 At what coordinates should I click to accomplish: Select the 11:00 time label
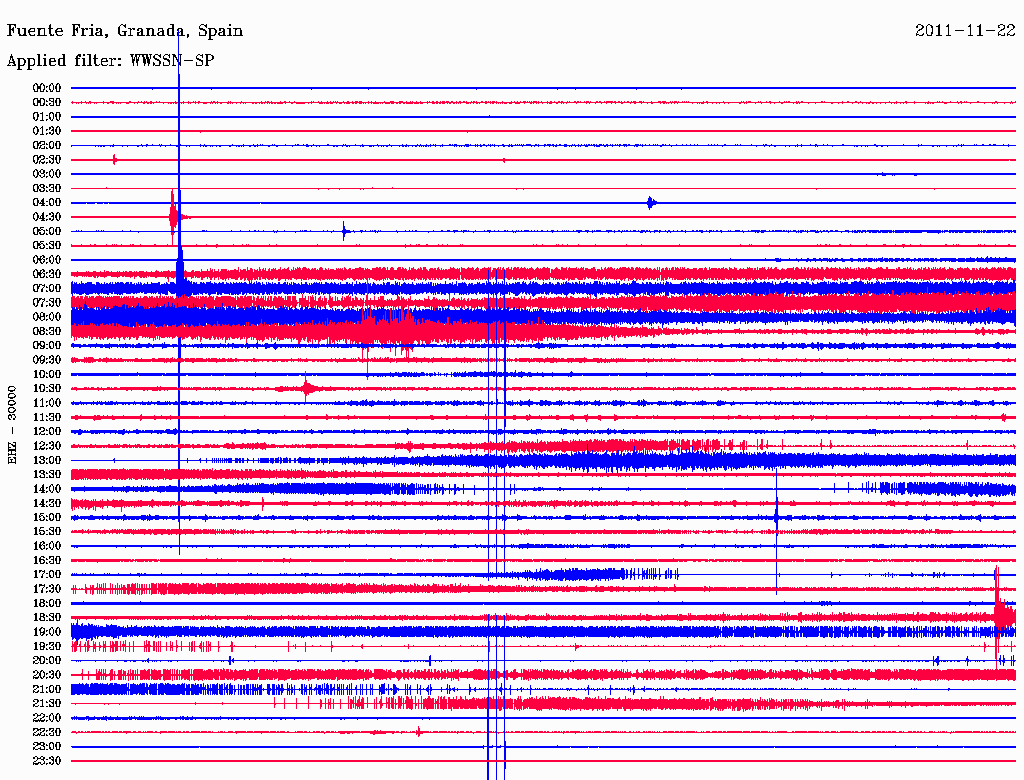click(x=47, y=403)
